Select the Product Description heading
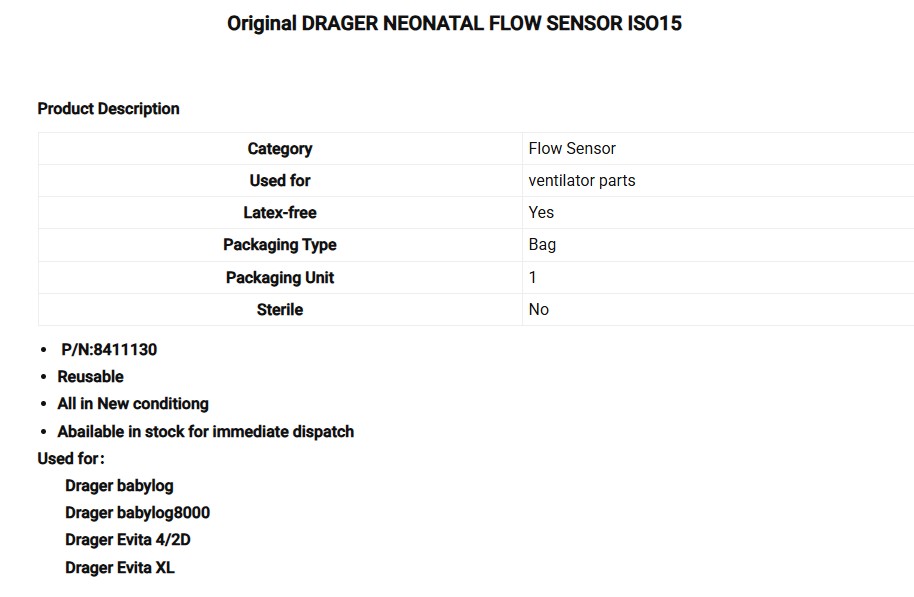This screenshot has height=597, width=914. (x=108, y=108)
